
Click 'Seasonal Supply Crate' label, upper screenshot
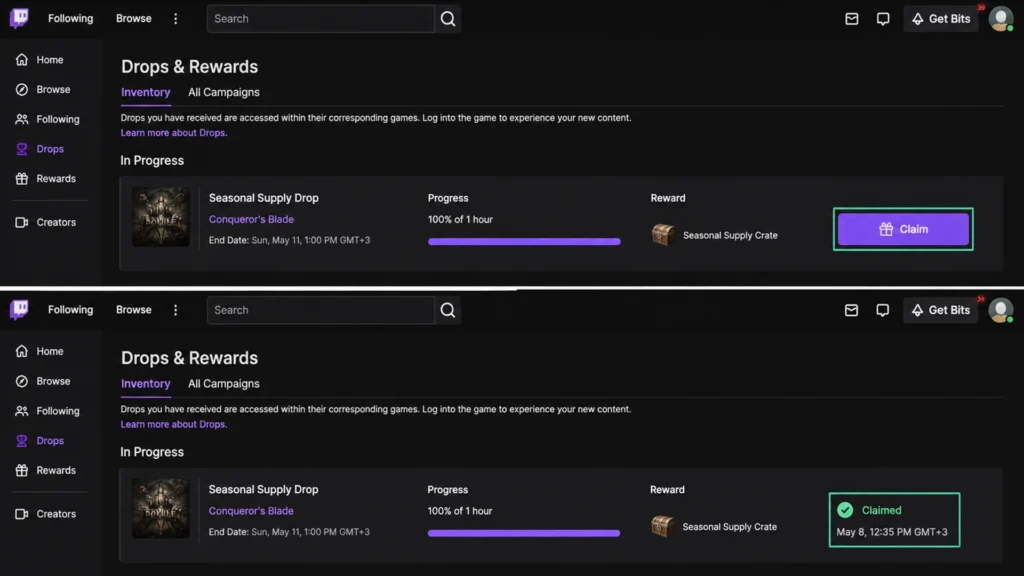point(731,235)
